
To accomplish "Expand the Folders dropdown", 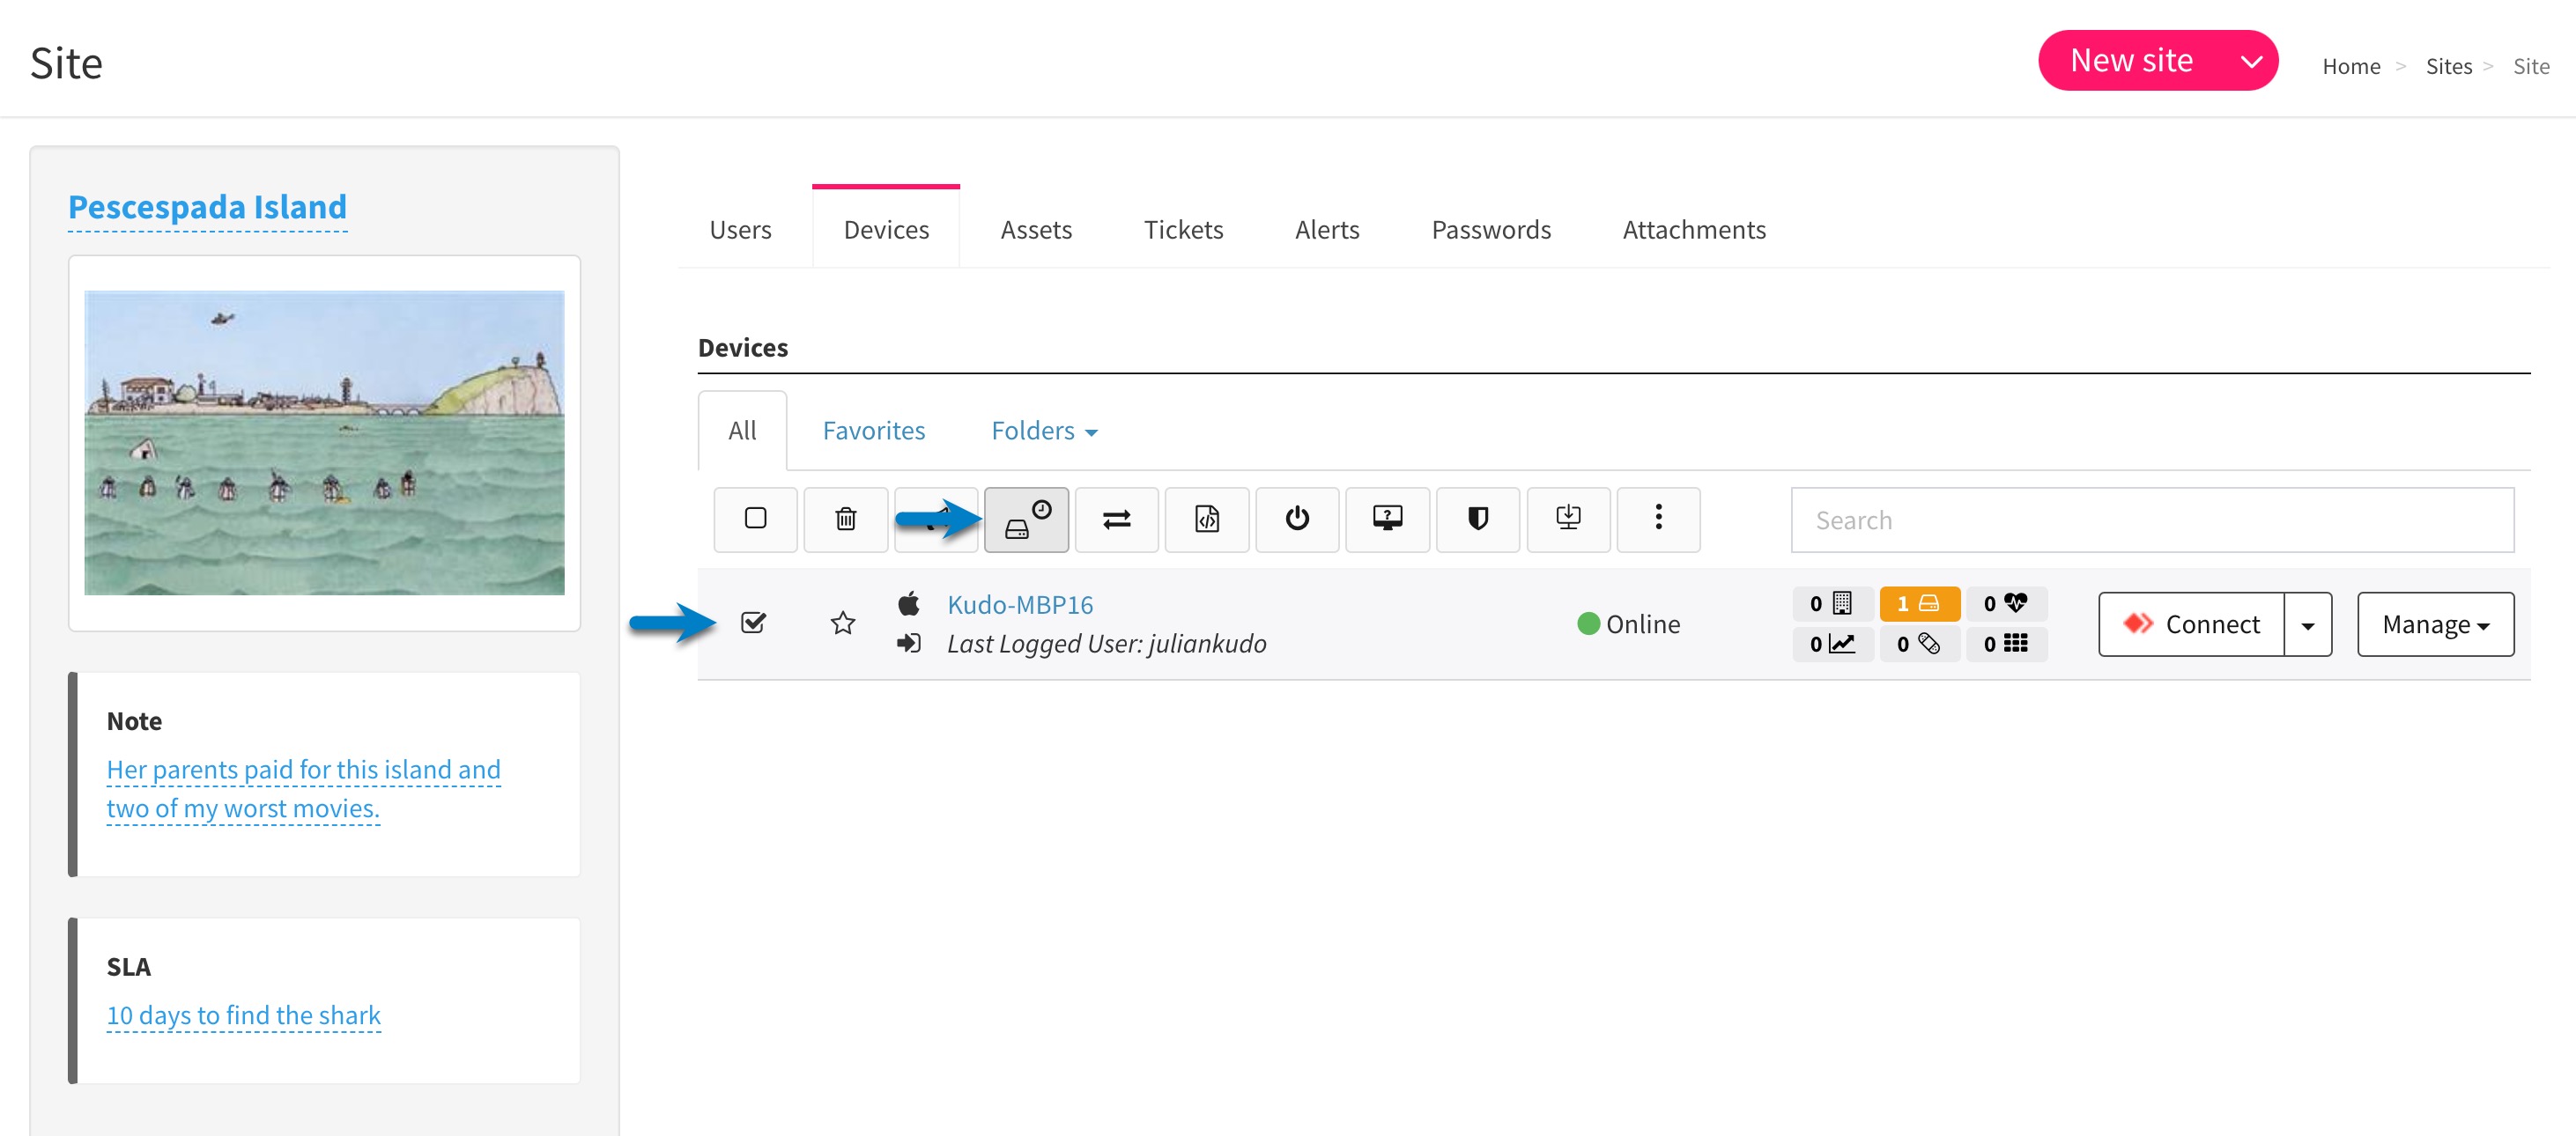I will pos(1043,430).
